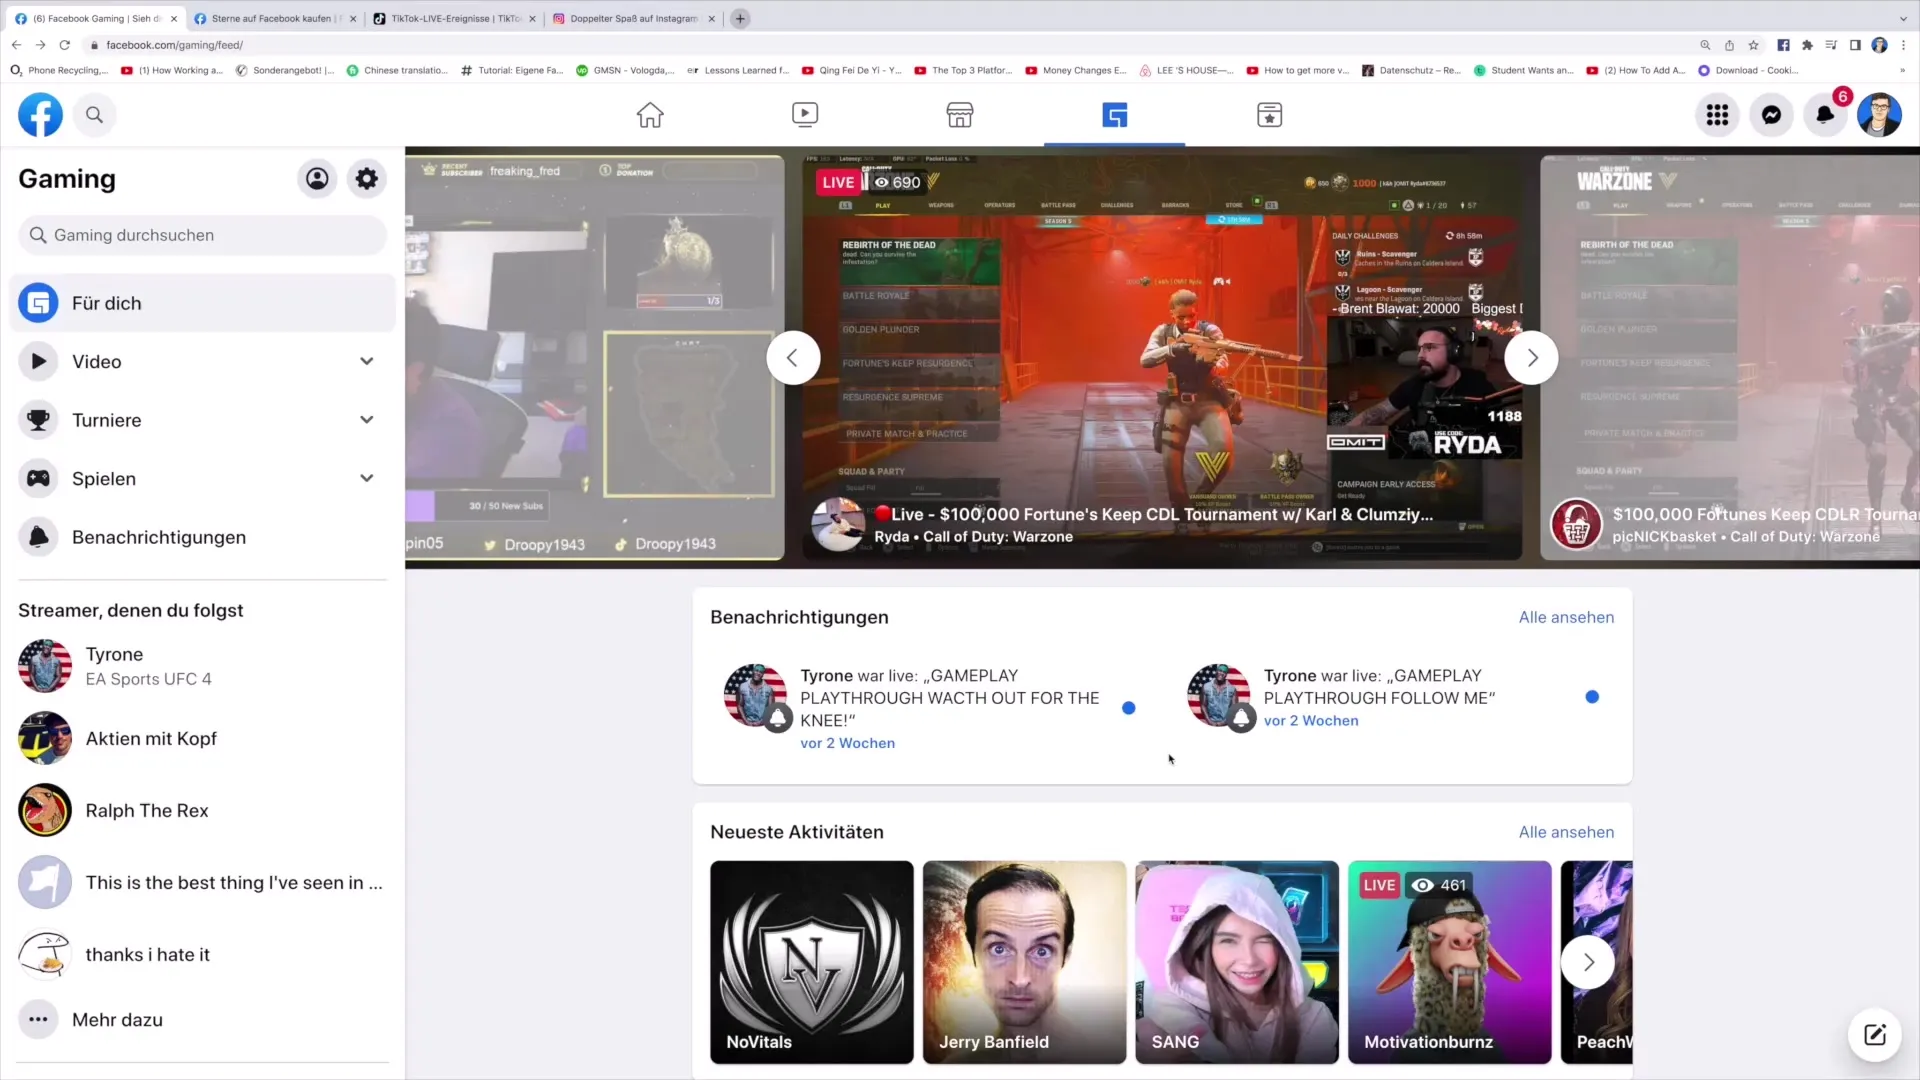Viewport: 1920px width, 1080px height.
Task: Show previous stream with left carousel arrow
Action: point(793,358)
